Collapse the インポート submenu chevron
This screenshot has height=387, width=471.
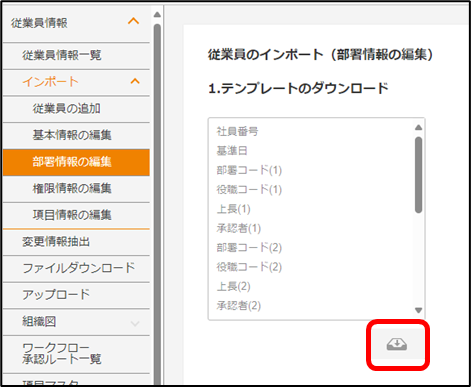(x=135, y=81)
